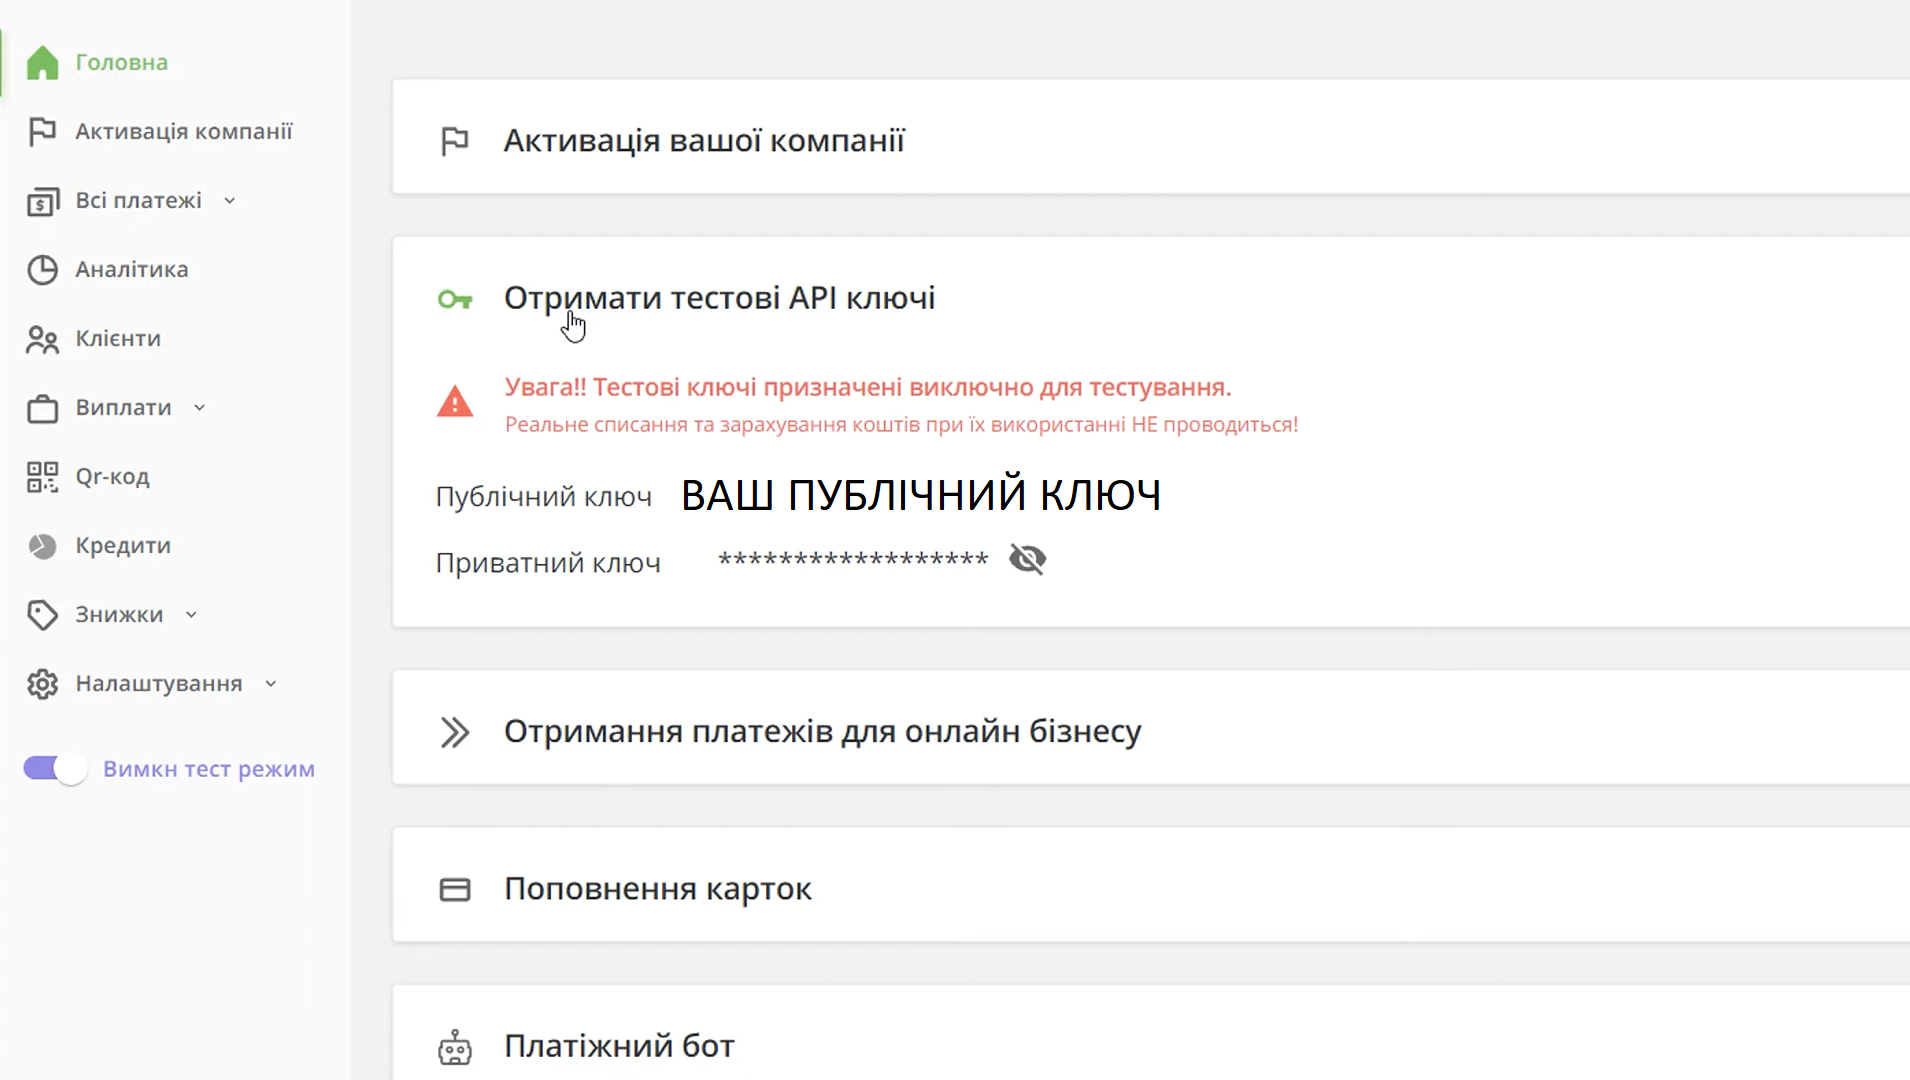Screen dimensions: 1910x1080
Task: Expand the Виплати submenu chevron
Action: pos(200,408)
